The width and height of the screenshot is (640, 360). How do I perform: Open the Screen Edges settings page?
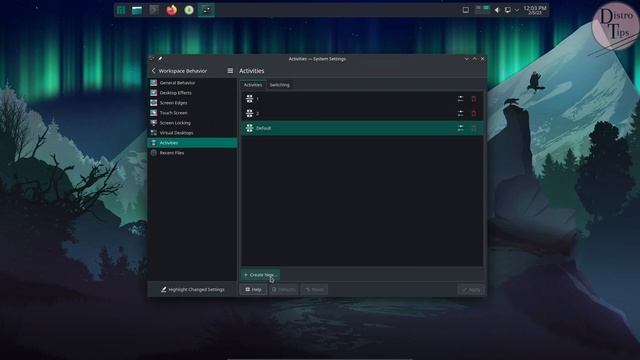[x=192, y=103]
